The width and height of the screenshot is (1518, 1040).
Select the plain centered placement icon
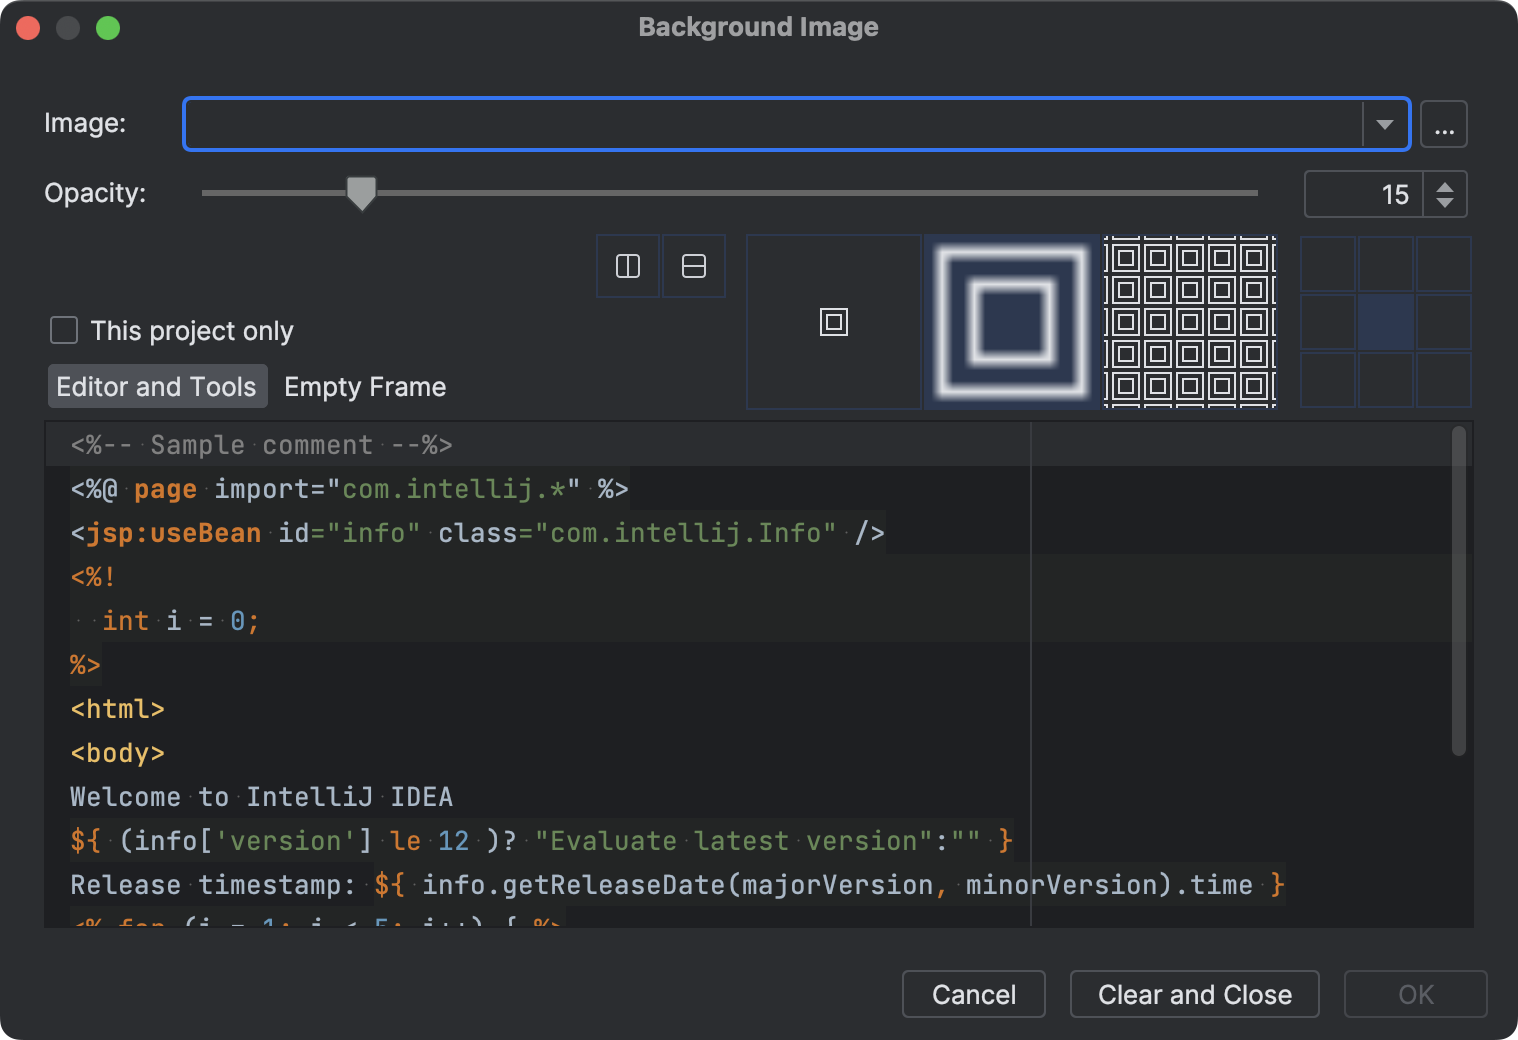pos(833,322)
